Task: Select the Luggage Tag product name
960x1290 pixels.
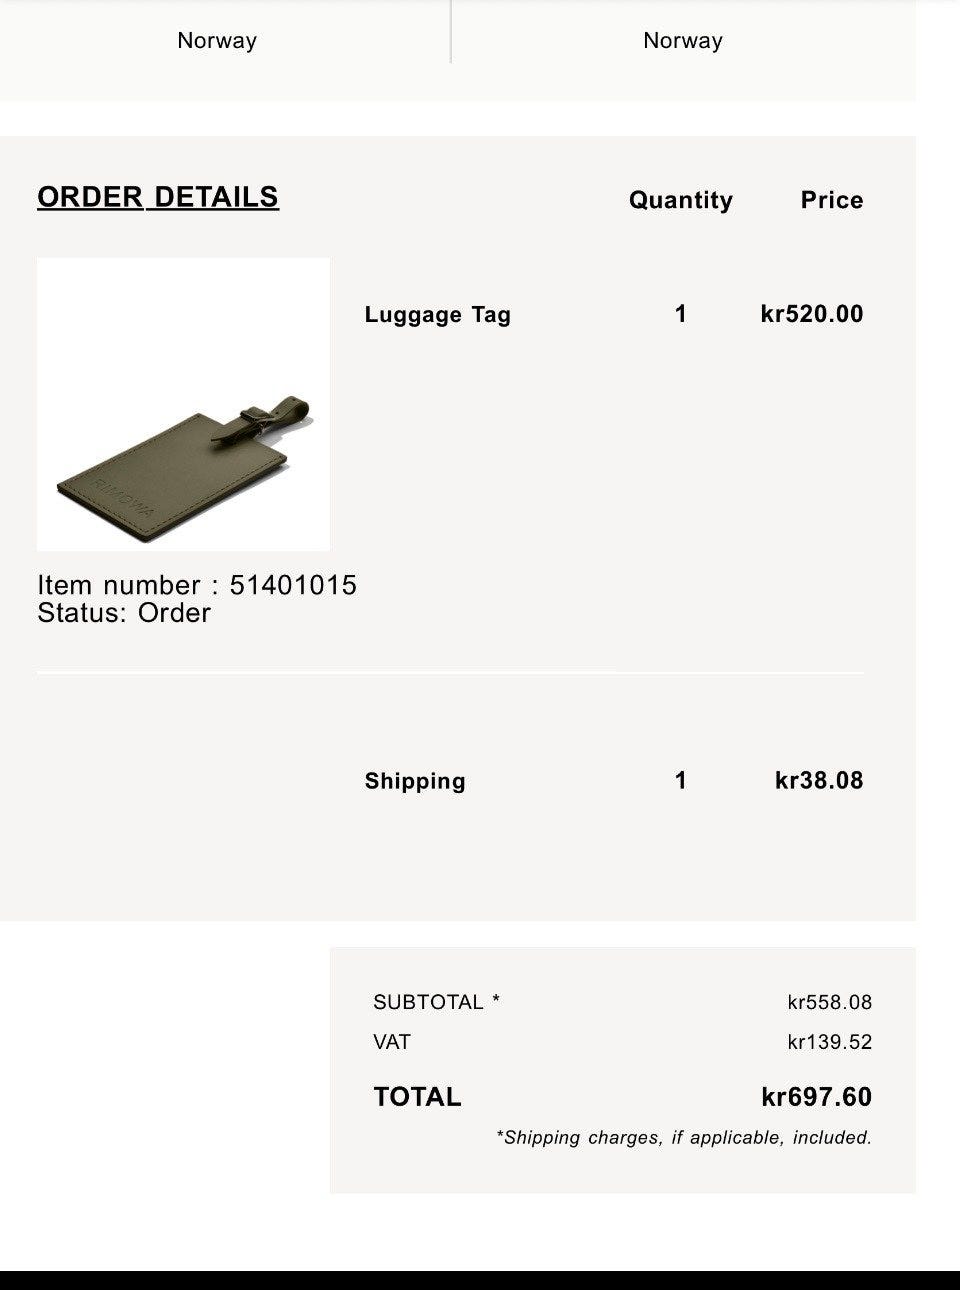Action: click(437, 315)
